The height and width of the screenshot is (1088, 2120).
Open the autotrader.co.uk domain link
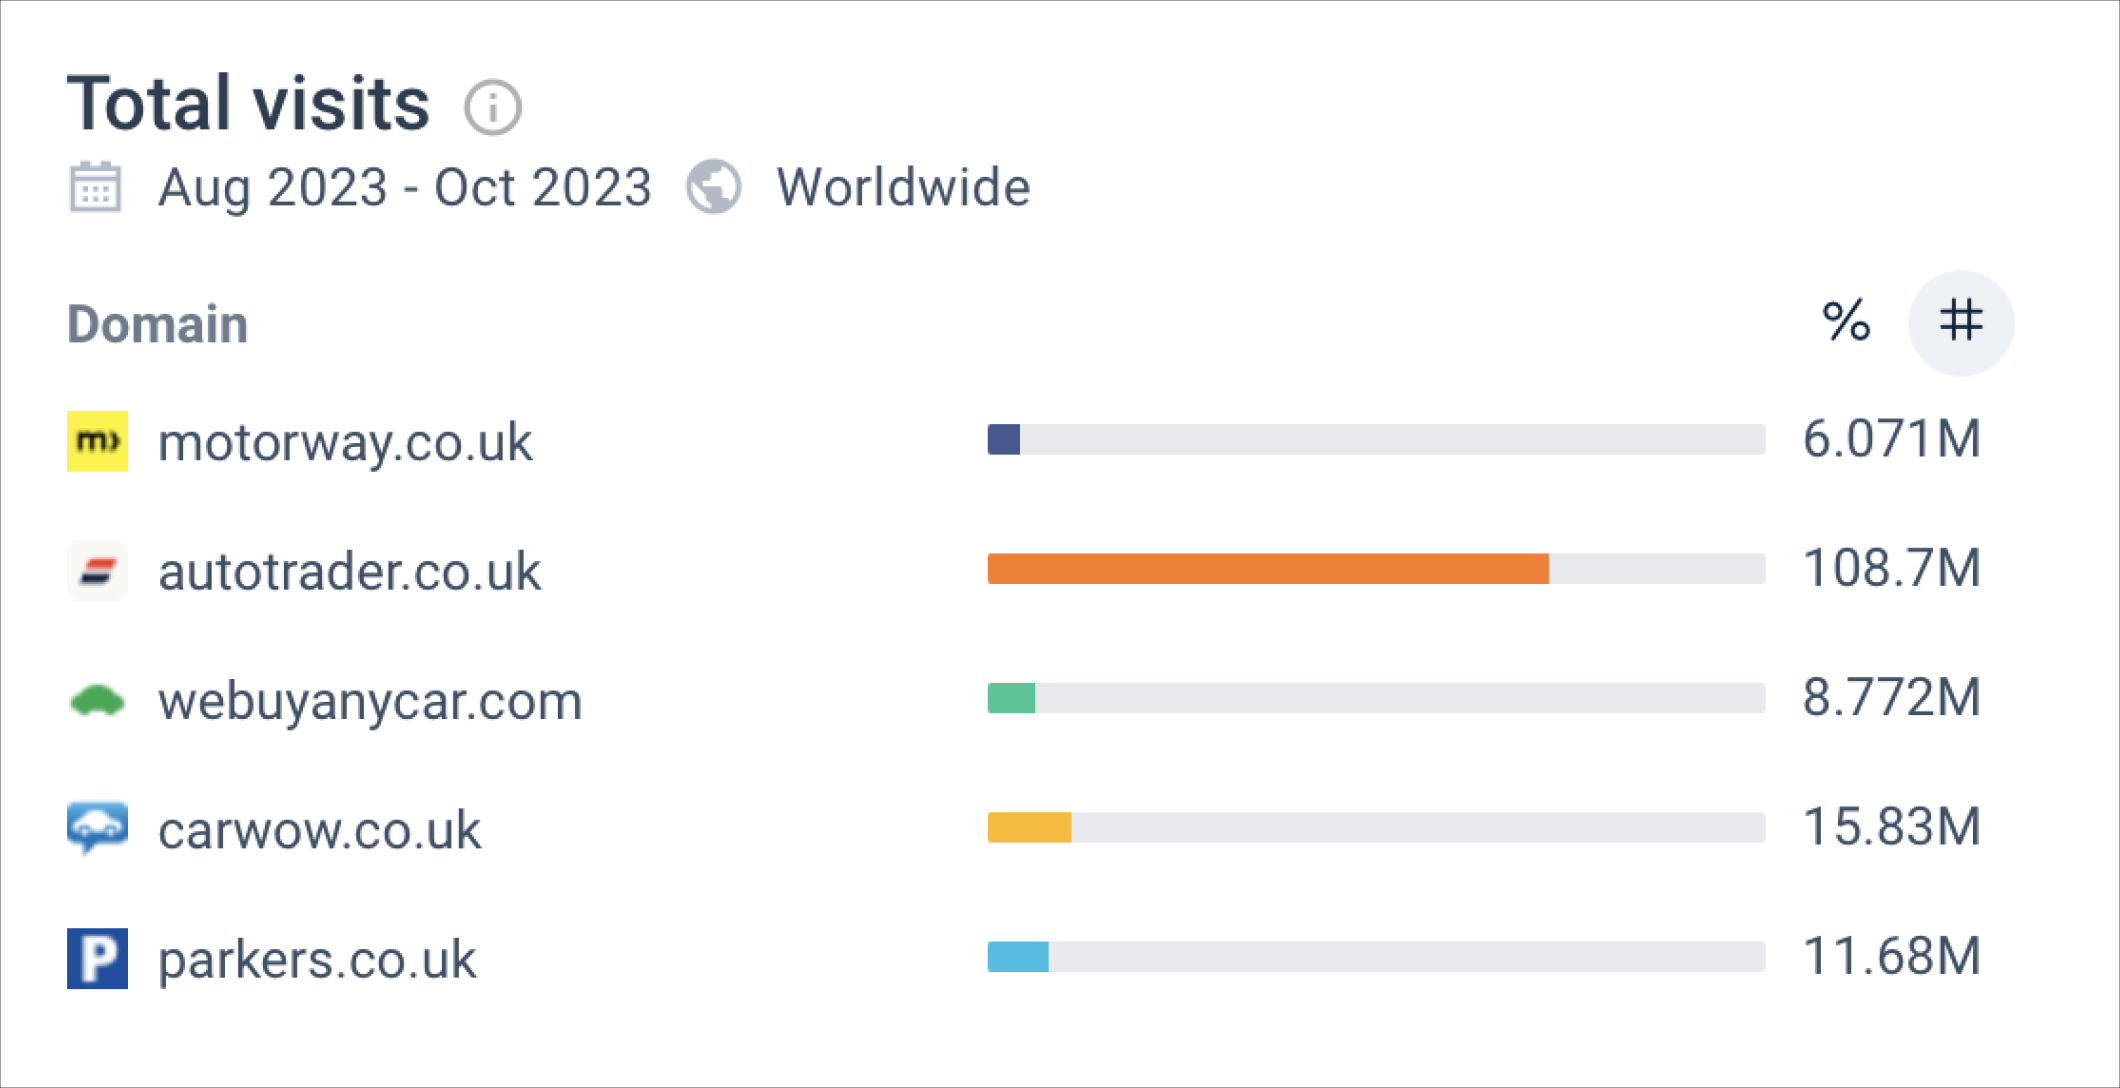coord(349,571)
